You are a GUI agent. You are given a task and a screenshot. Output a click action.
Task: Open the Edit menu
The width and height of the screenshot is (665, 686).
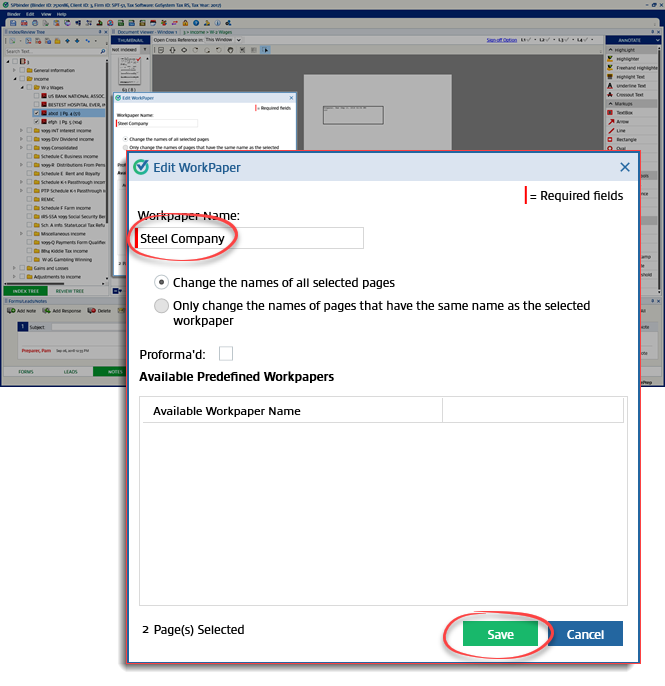point(30,14)
